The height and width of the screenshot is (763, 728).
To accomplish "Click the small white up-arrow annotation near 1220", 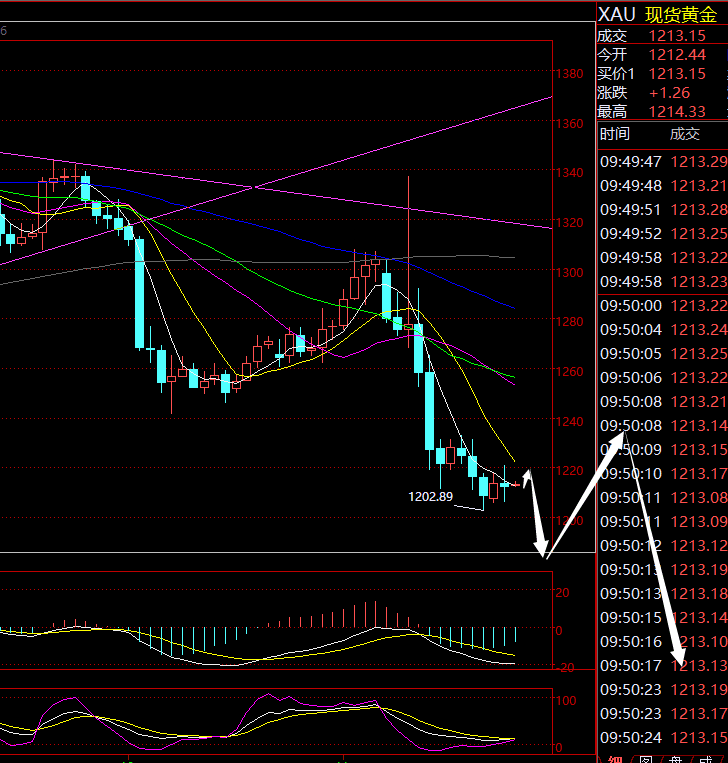I will [x=527, y=471].
